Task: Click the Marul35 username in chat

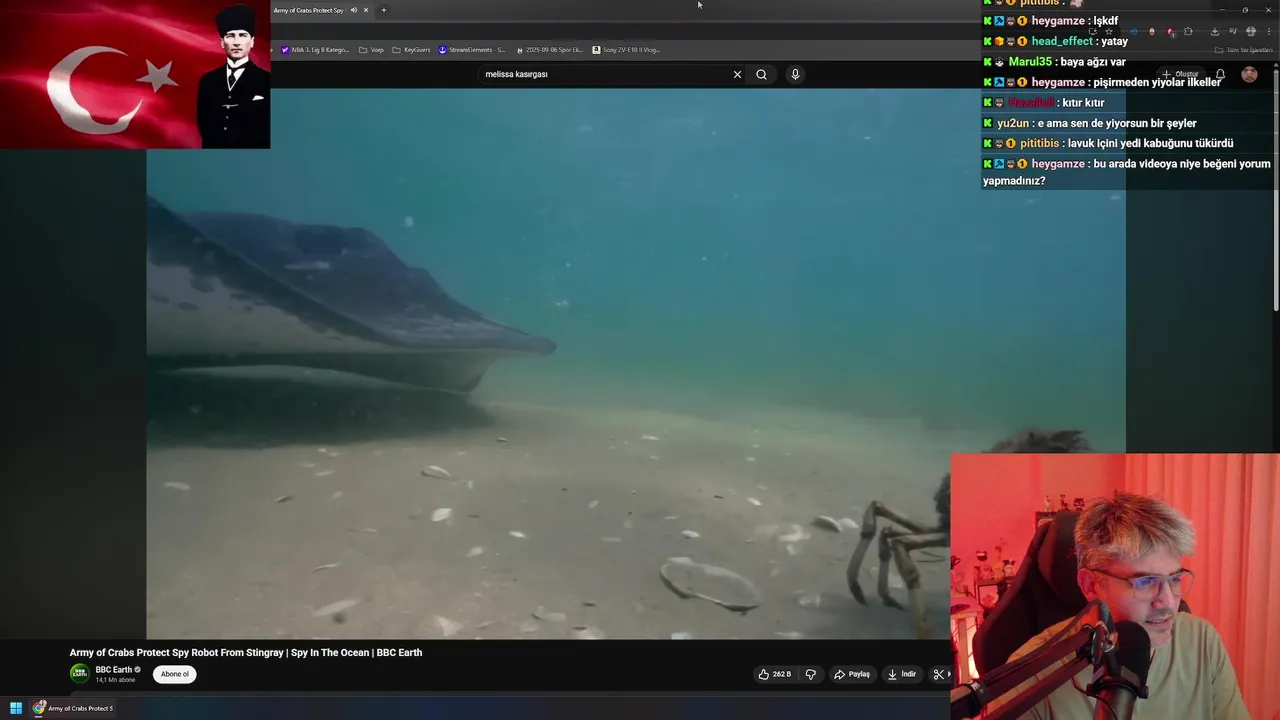Action: (1030, 62)
